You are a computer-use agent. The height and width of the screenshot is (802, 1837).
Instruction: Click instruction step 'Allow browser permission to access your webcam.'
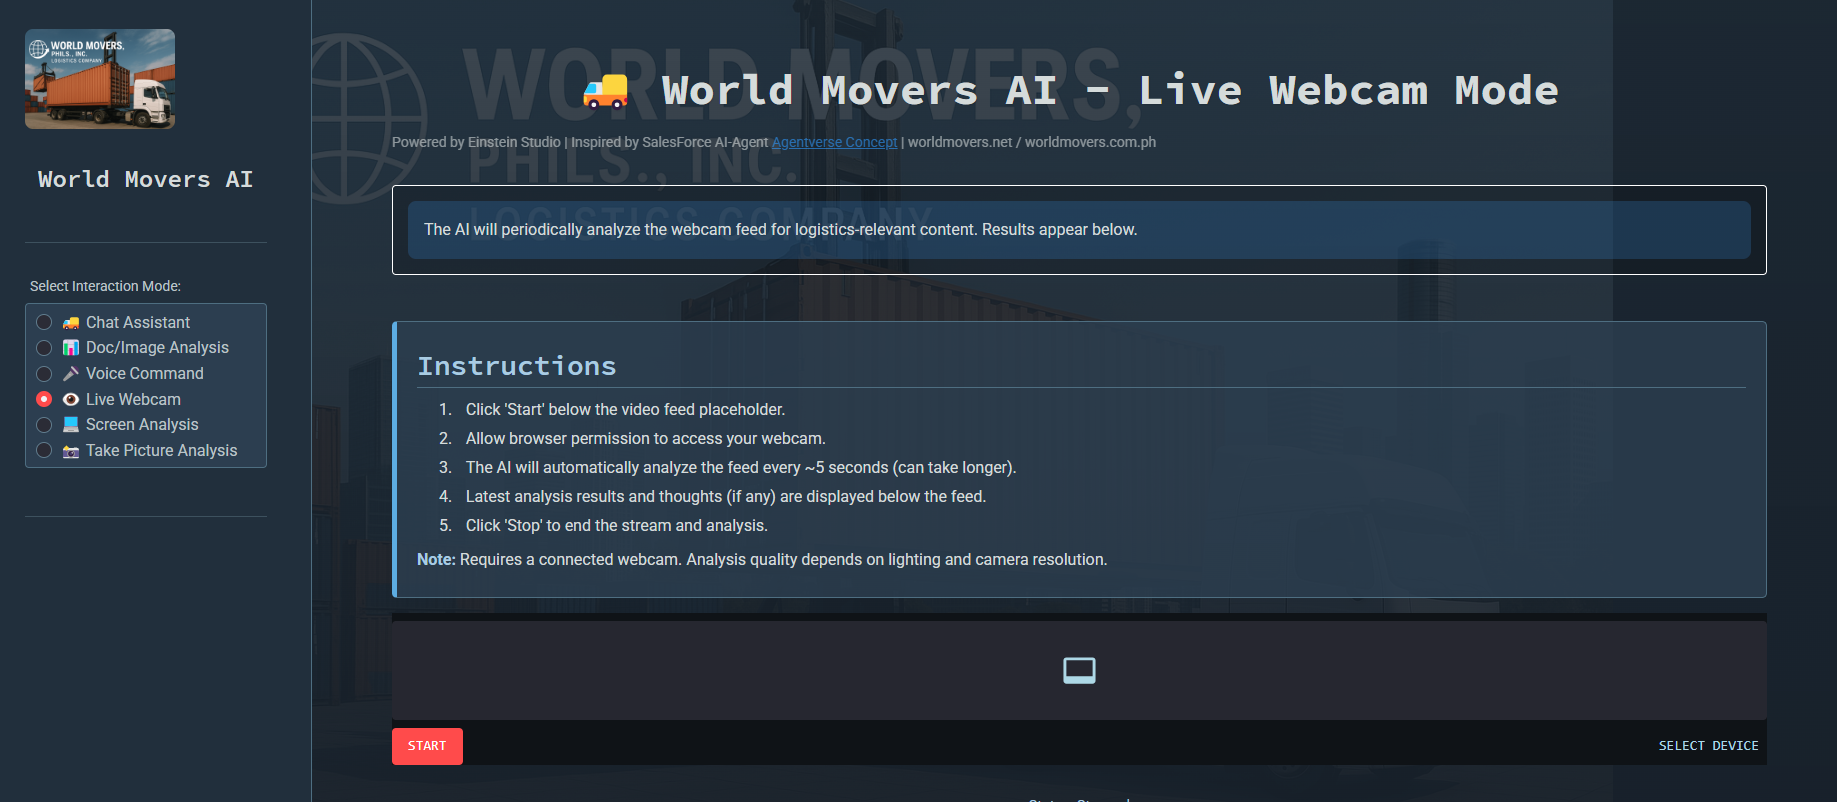coord(645,438)
